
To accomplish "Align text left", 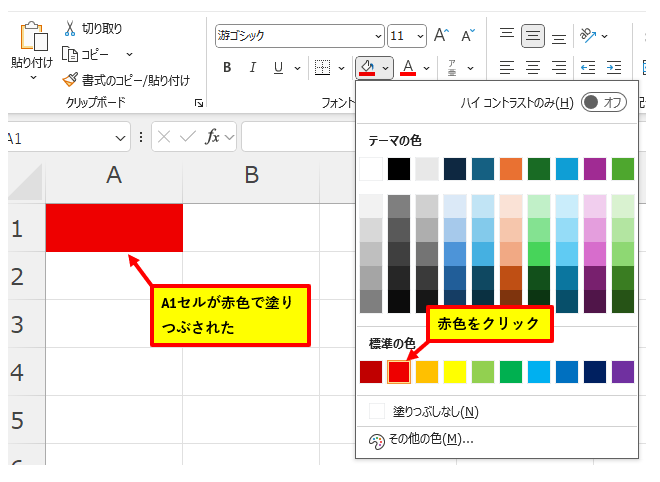I will click(507, 67).
